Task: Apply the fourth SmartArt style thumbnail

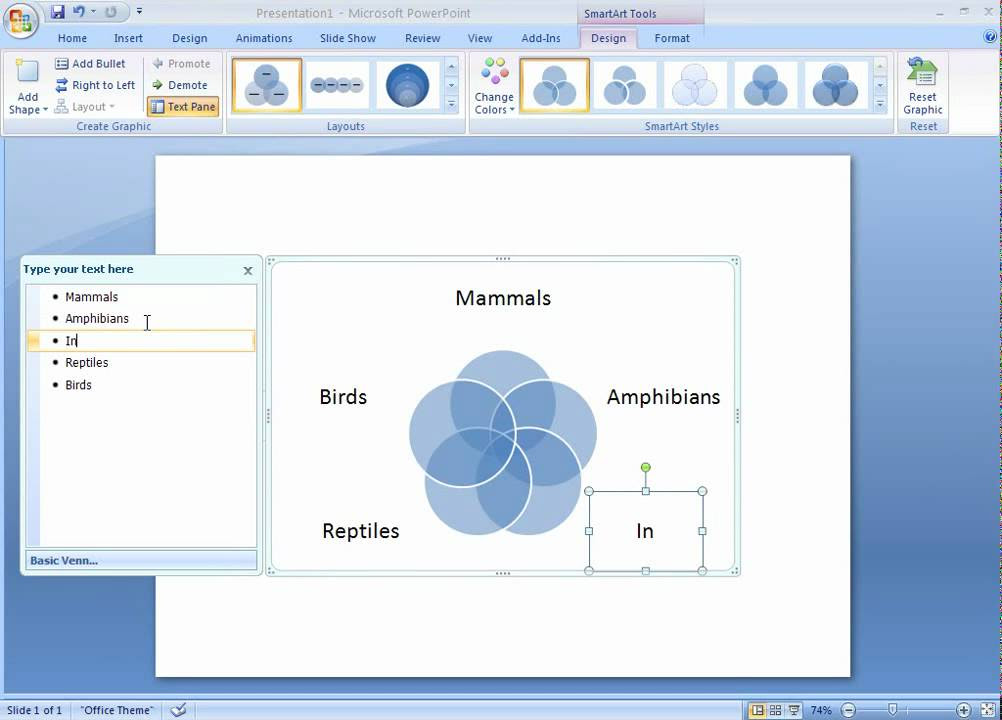Action: pos(765,85)
